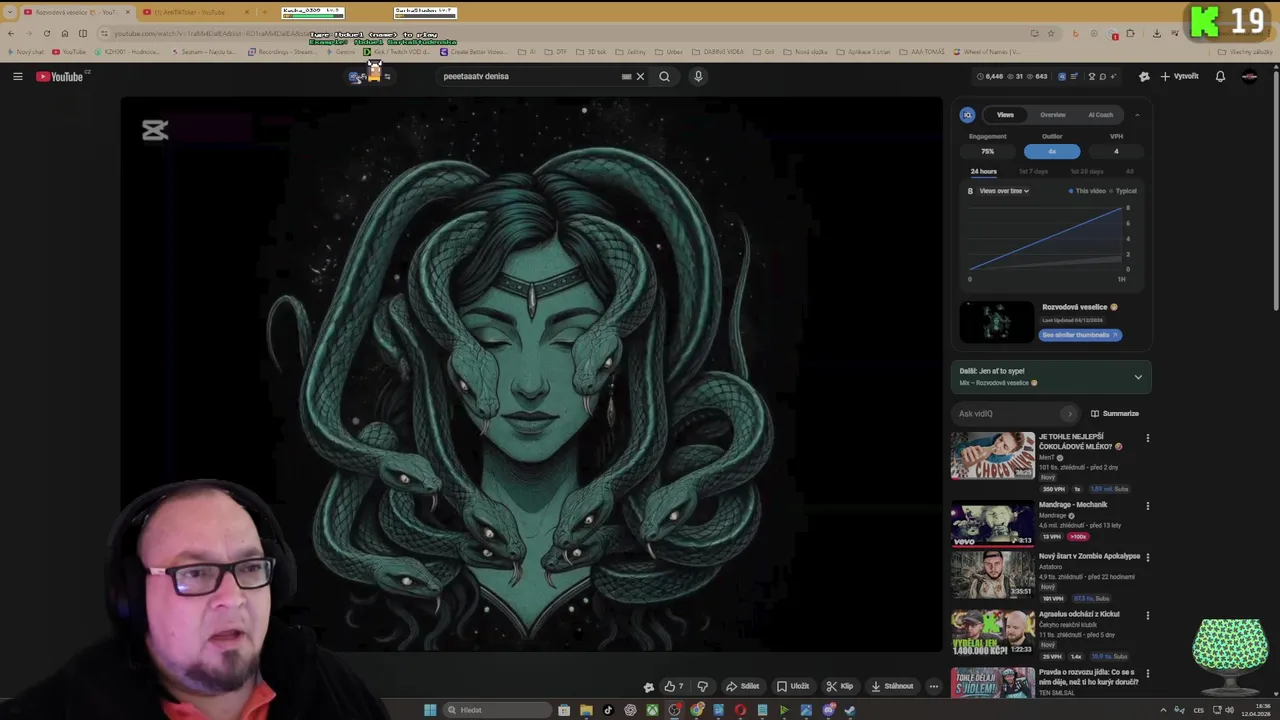The height and width of the screenshot is (720, 1280).
Task: Open options for JE TOHLE NEJLEPŠÍ ČOKOLÁDOVÉ MLÉKO video
Action: click(1147, 438)
